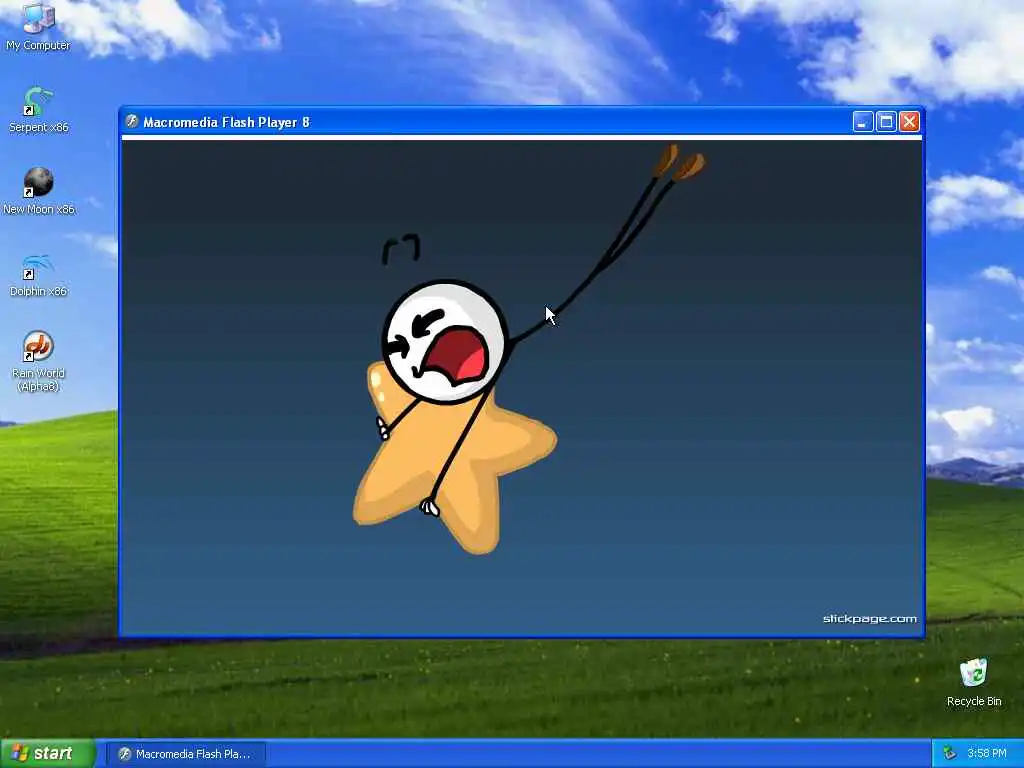Minimize the Macromedia Flash Player window
The width and height of the screenshot is (1024, 768).
[863, 121]
